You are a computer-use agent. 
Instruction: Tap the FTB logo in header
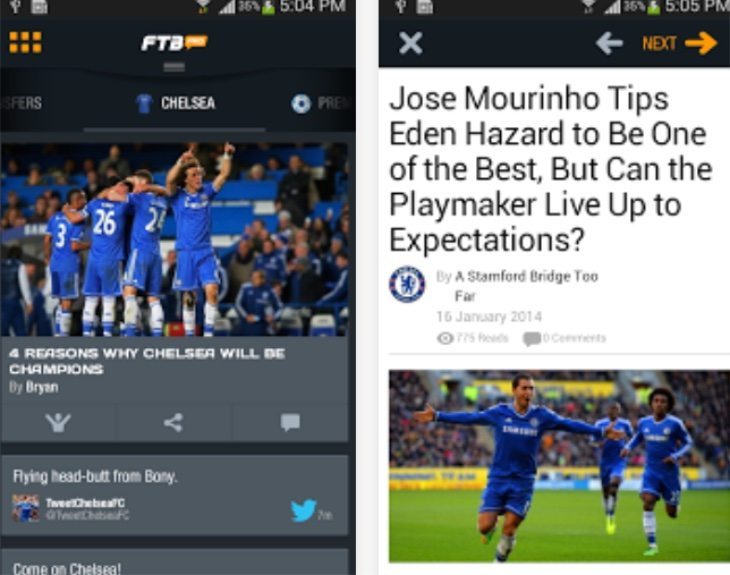[174, 43]
